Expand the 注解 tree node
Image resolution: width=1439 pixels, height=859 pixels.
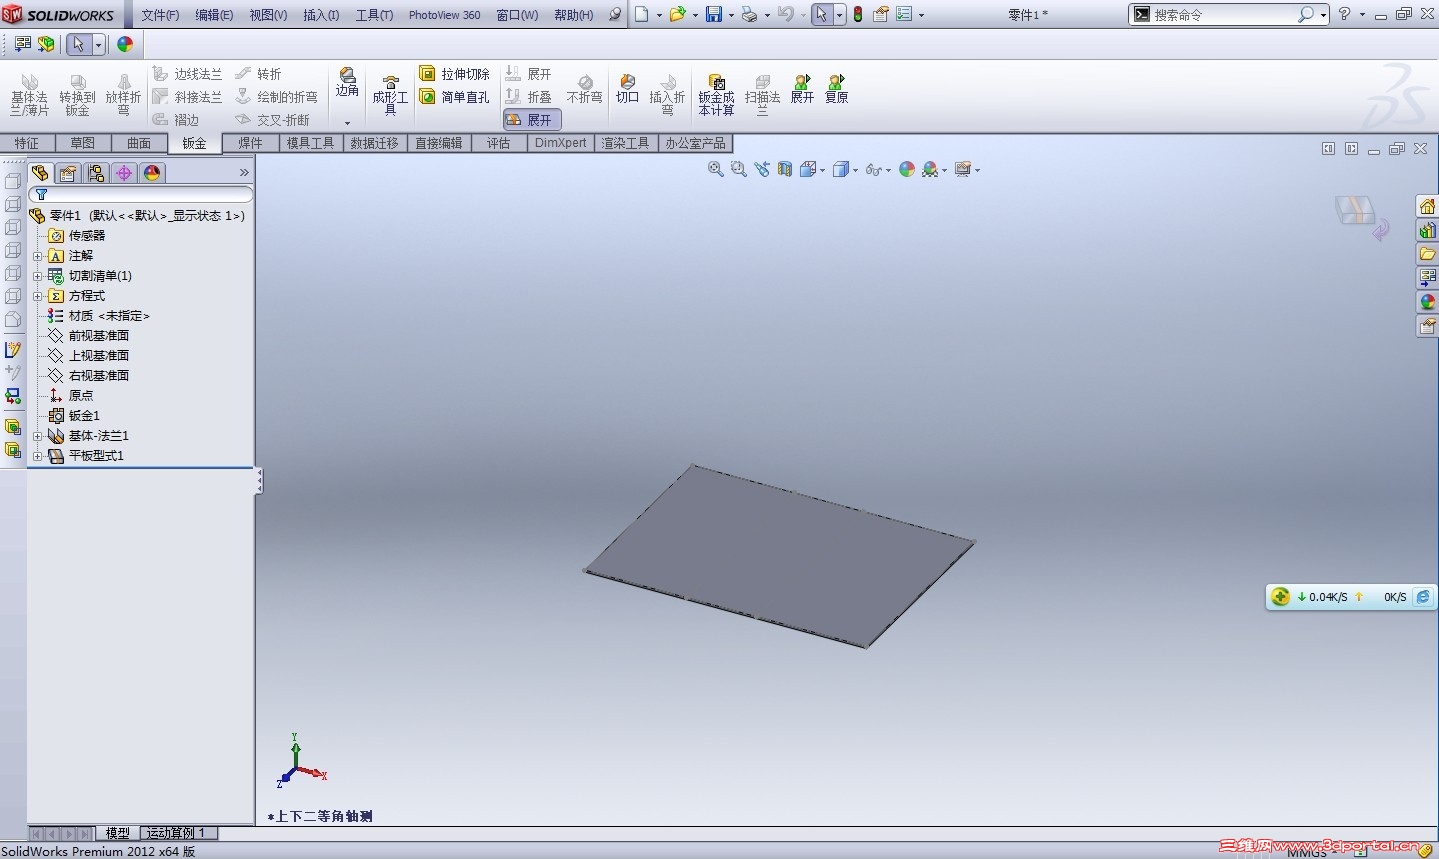click(37, 256)
